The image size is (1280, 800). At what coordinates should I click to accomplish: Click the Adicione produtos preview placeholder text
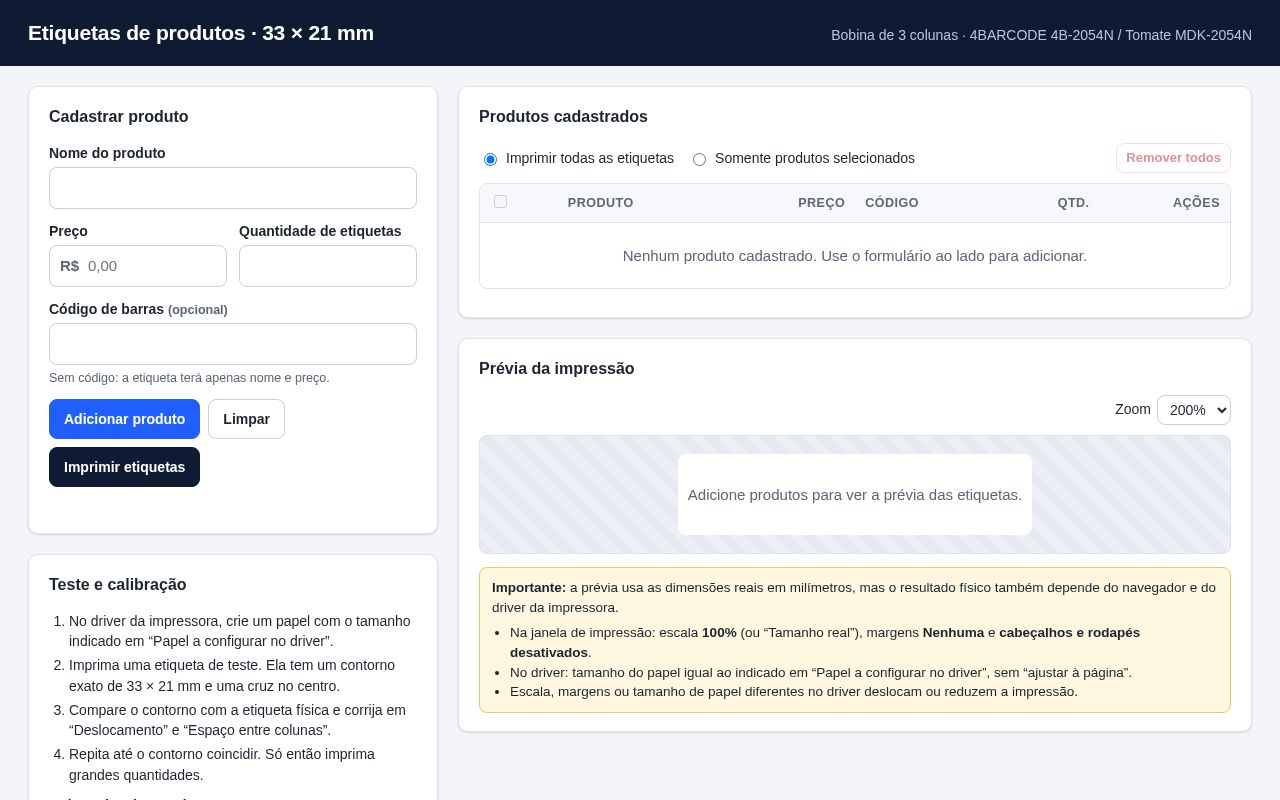(855, 495)
